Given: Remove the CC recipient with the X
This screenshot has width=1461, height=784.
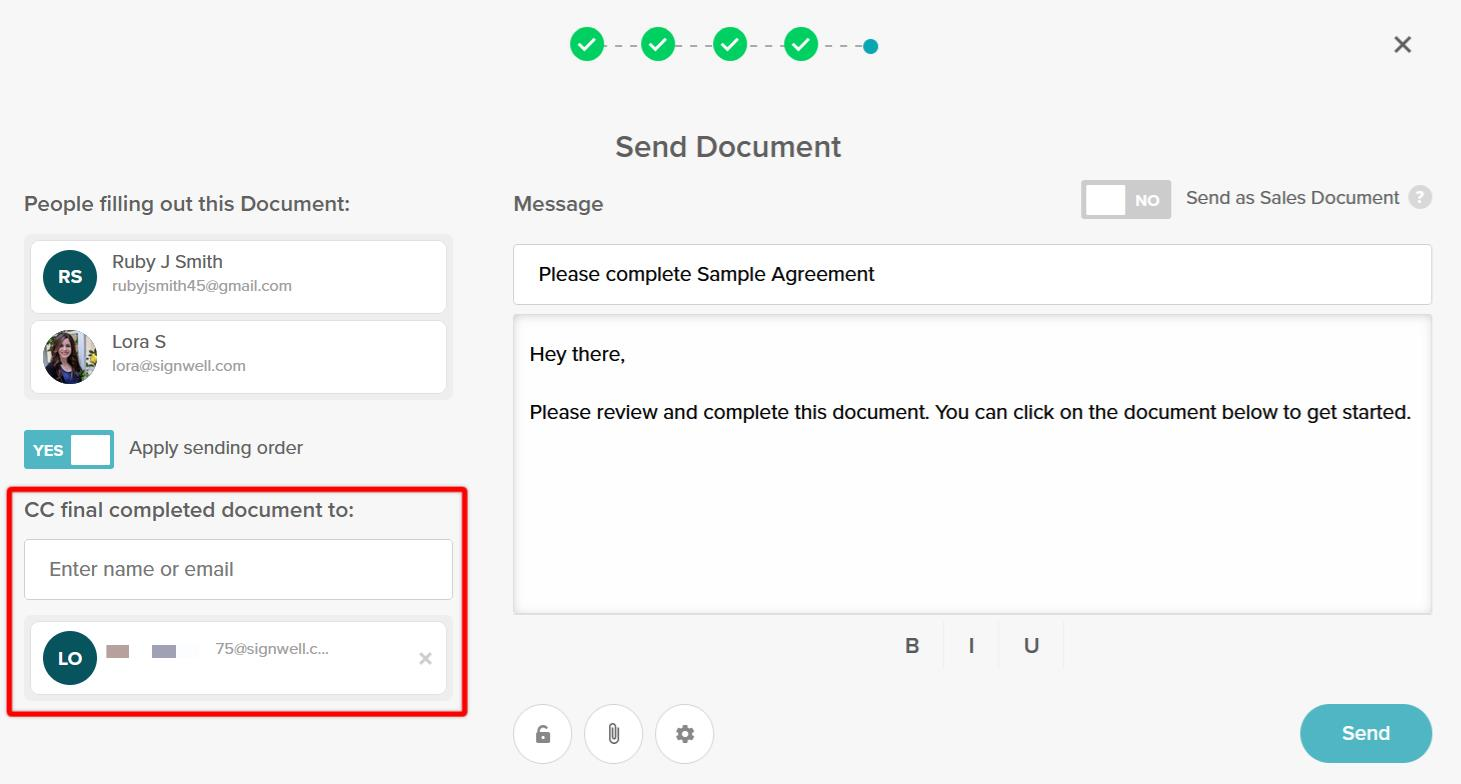Looking at the screenshot, I should click(x=425, y=658).
